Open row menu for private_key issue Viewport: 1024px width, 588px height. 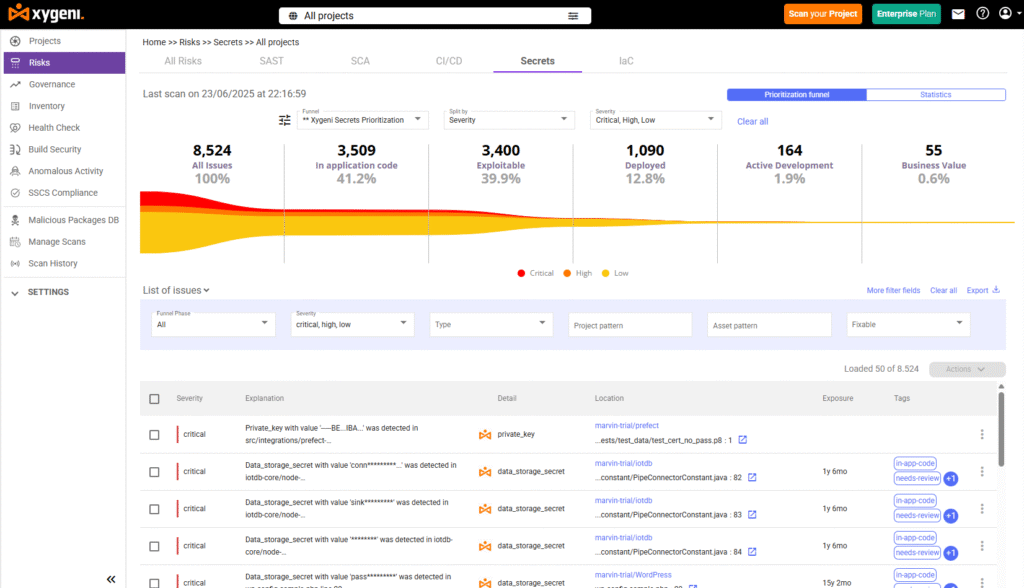pos(982,434)
